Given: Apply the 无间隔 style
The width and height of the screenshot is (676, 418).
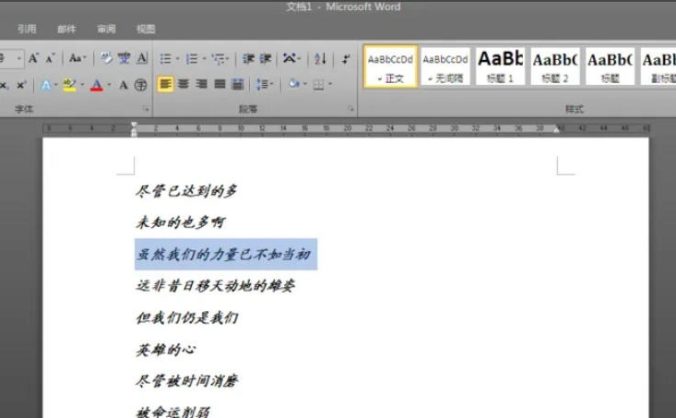Looking at the screenshot, I should click(x=445, y=66).
